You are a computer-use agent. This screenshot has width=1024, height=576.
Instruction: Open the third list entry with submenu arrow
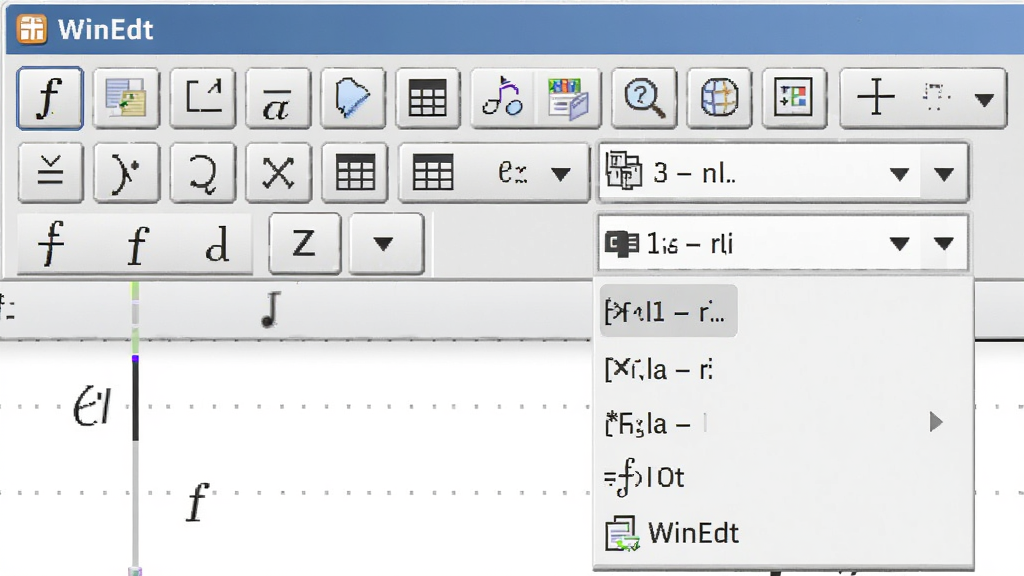click(784, 423)
